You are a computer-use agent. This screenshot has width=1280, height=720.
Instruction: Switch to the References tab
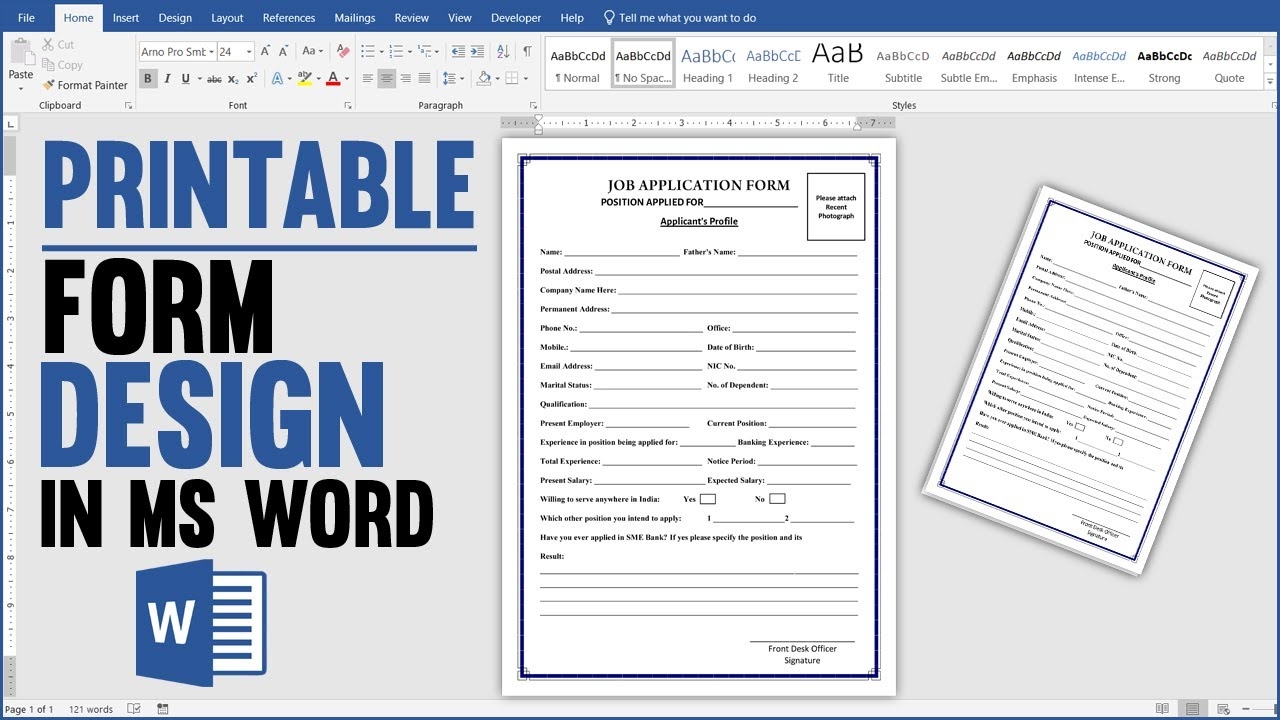[289, 18]
